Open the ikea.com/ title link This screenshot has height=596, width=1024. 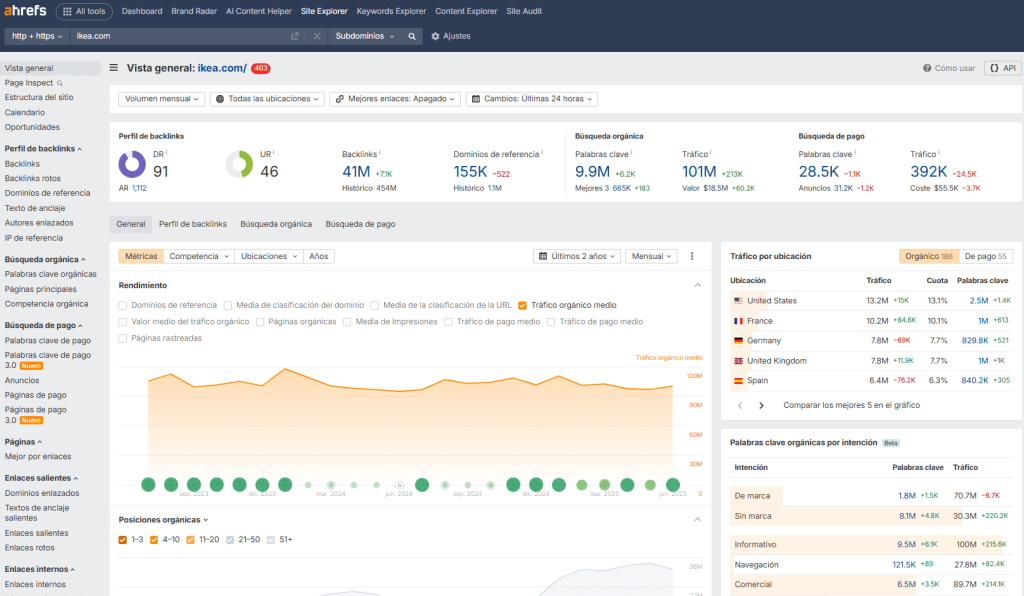click(222, 68)
